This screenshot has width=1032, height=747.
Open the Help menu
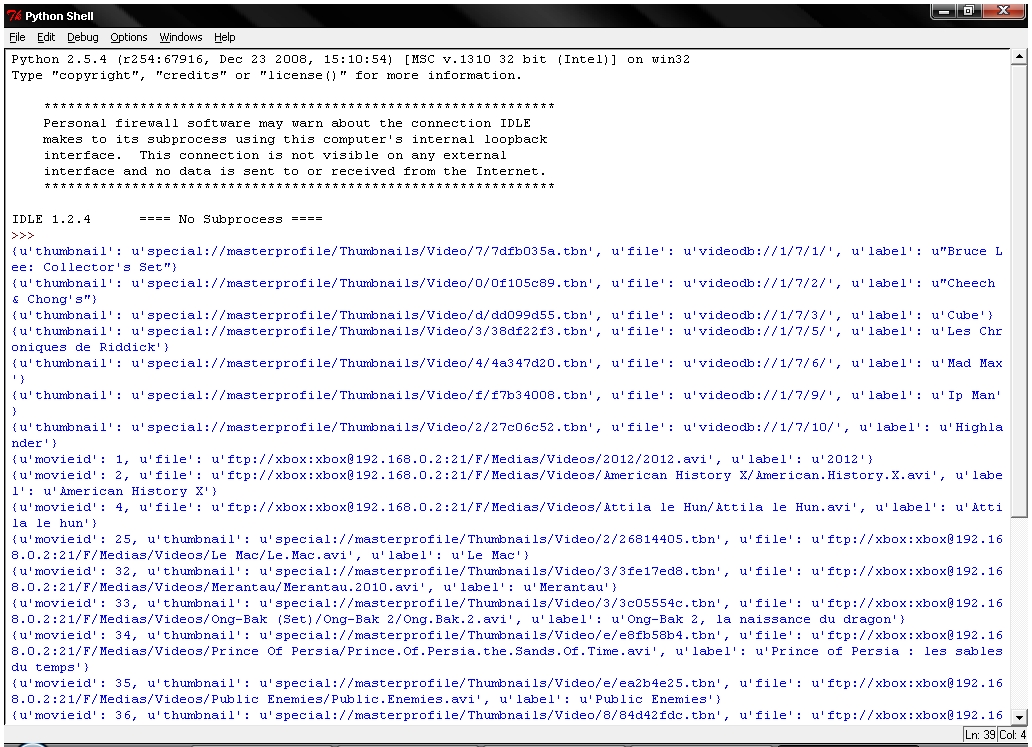tap(225, 37)
